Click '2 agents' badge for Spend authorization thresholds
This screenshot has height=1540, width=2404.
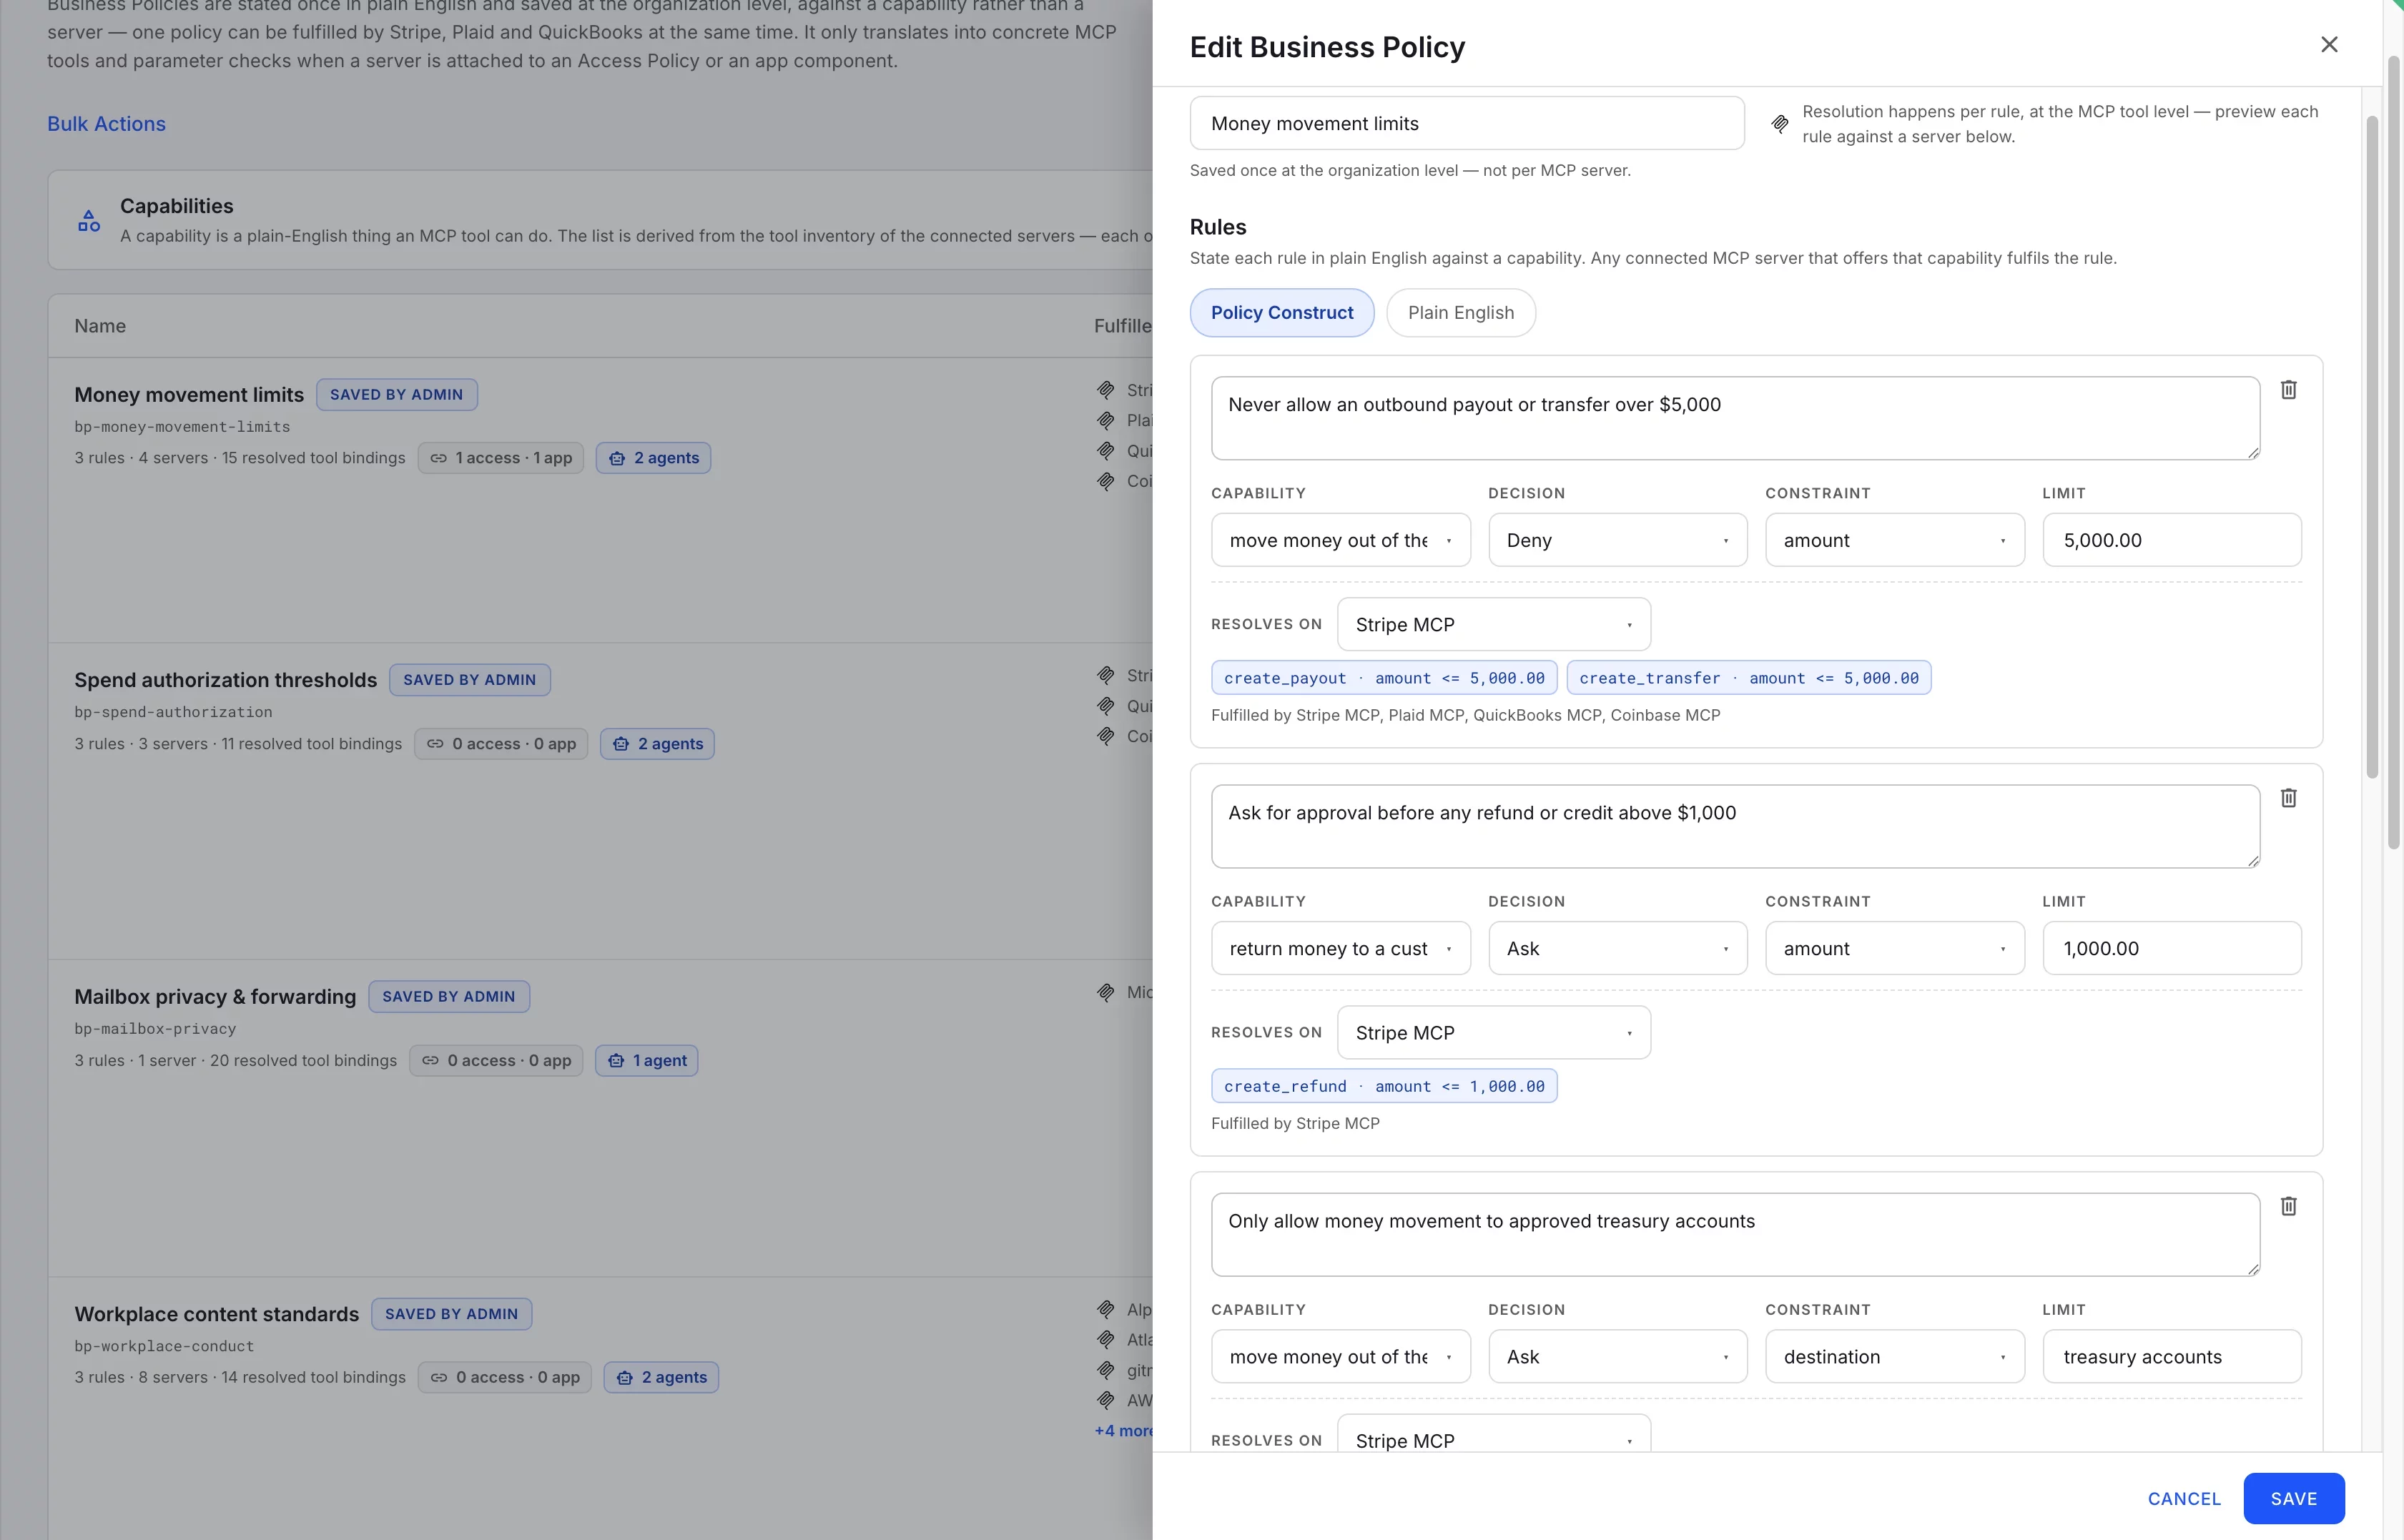point(657,744)
